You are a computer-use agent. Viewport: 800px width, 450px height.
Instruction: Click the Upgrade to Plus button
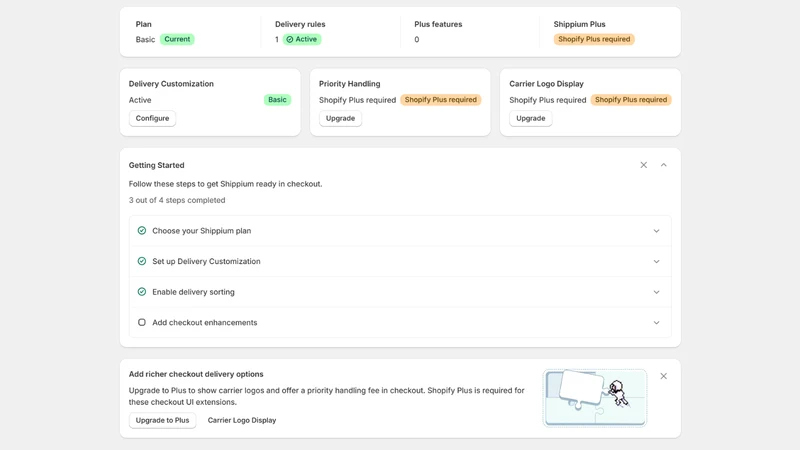[162, 420]
